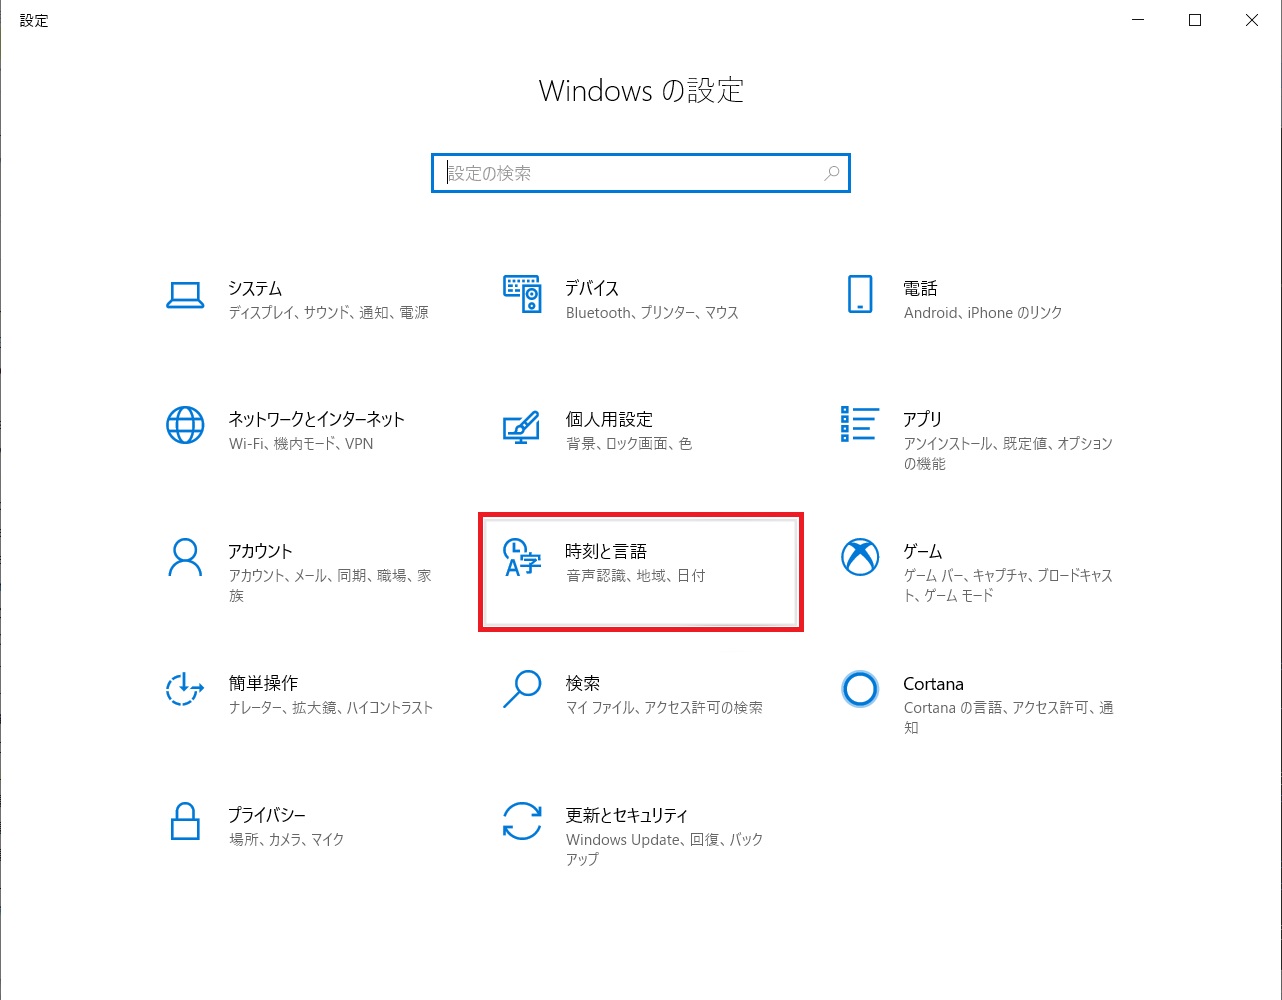Click the search magnifier in 設定の検索 box
This screenshot has width=1282, height=1000.
[831, 173]
